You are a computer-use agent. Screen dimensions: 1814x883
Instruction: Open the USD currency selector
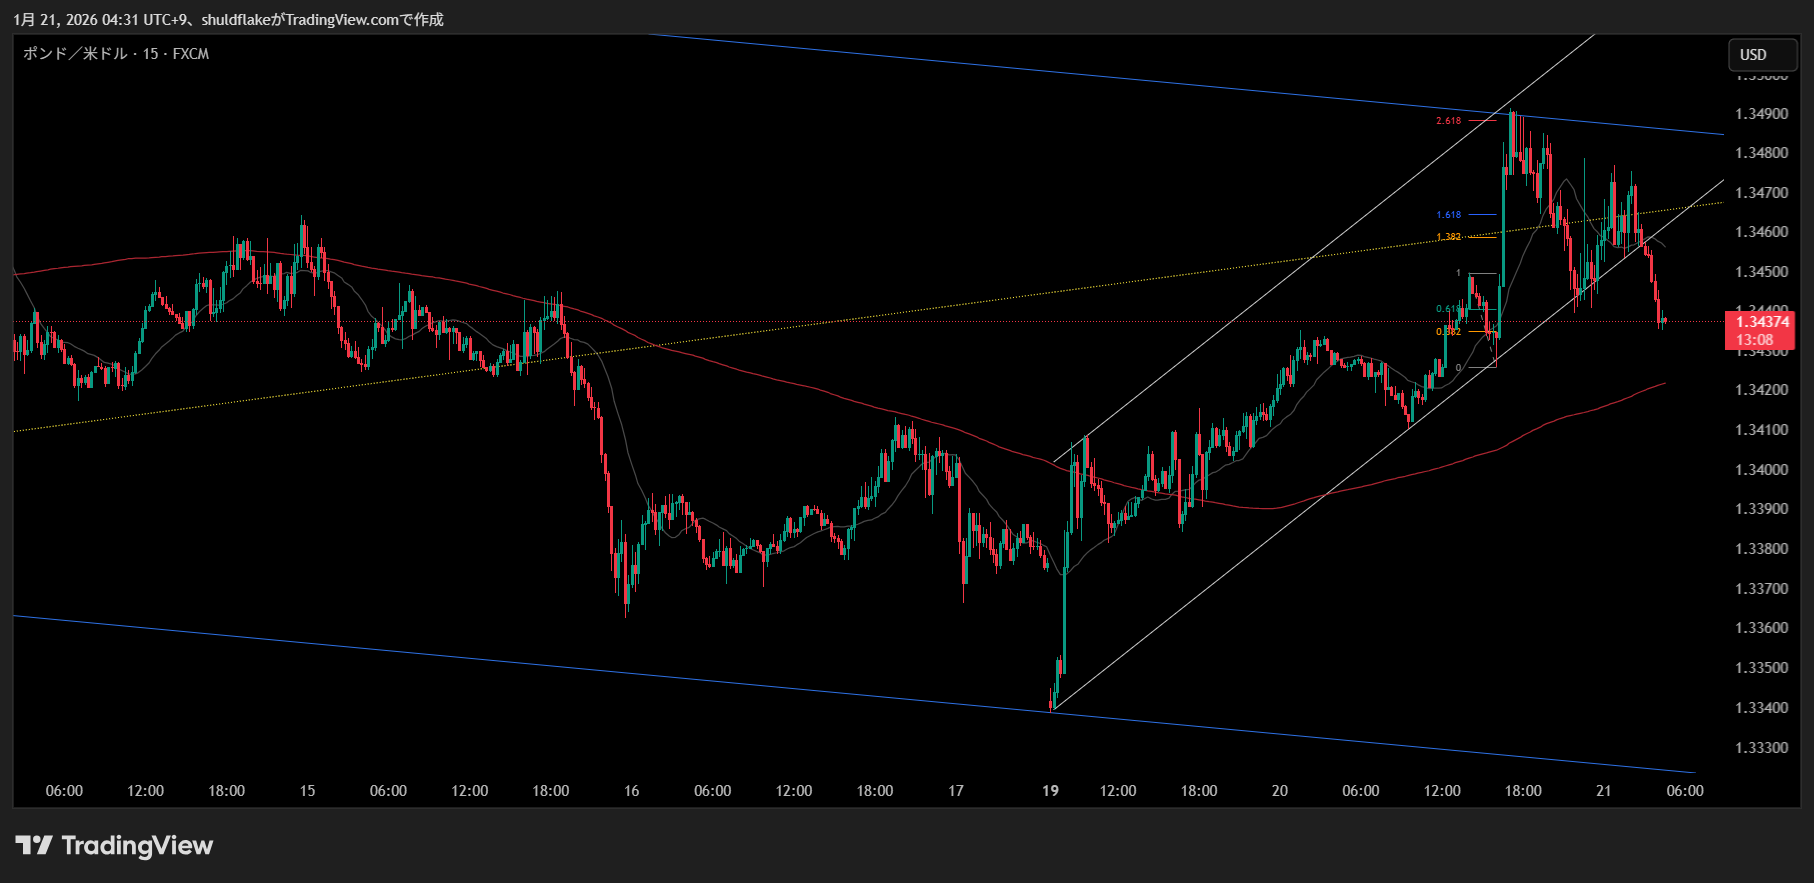[1762, 55]
